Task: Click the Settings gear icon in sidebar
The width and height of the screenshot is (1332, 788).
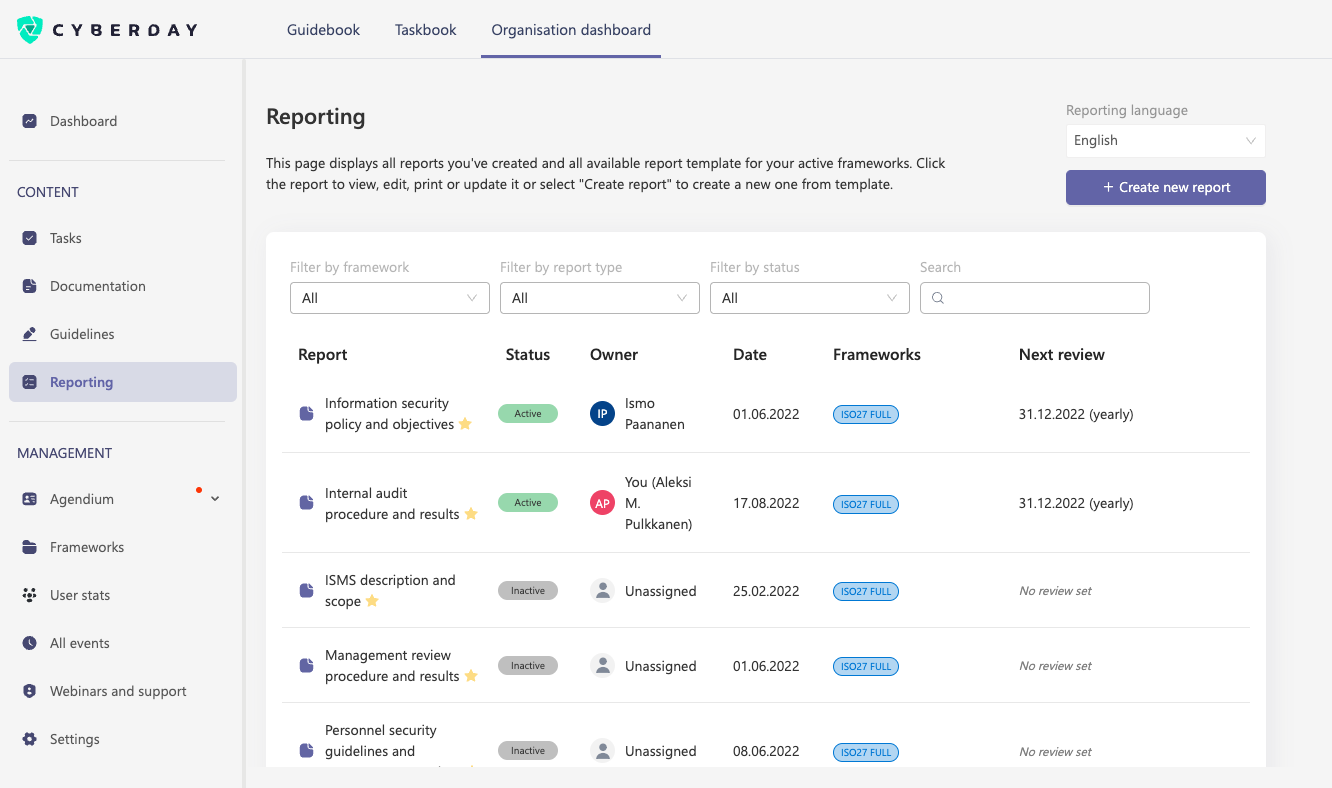Action: (x=30, y=739)
